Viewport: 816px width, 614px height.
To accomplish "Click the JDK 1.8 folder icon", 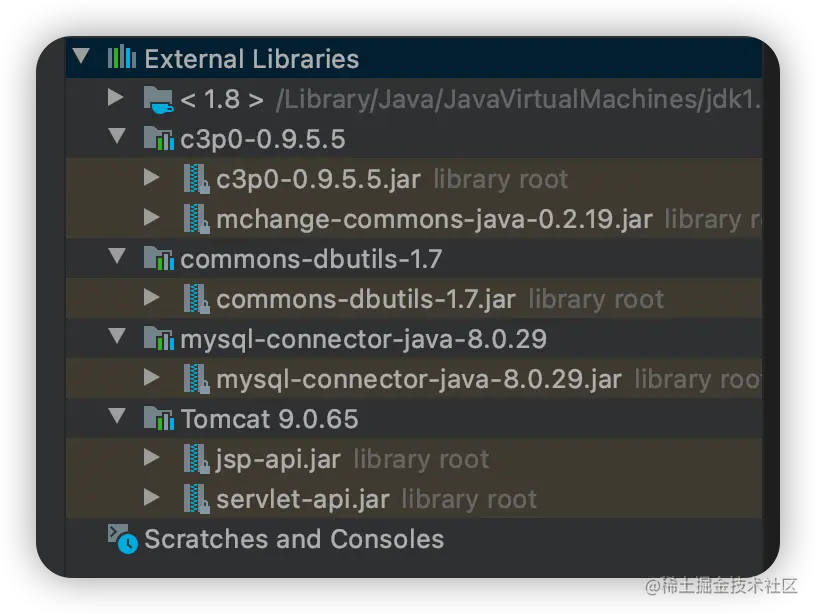I will 157,98.
